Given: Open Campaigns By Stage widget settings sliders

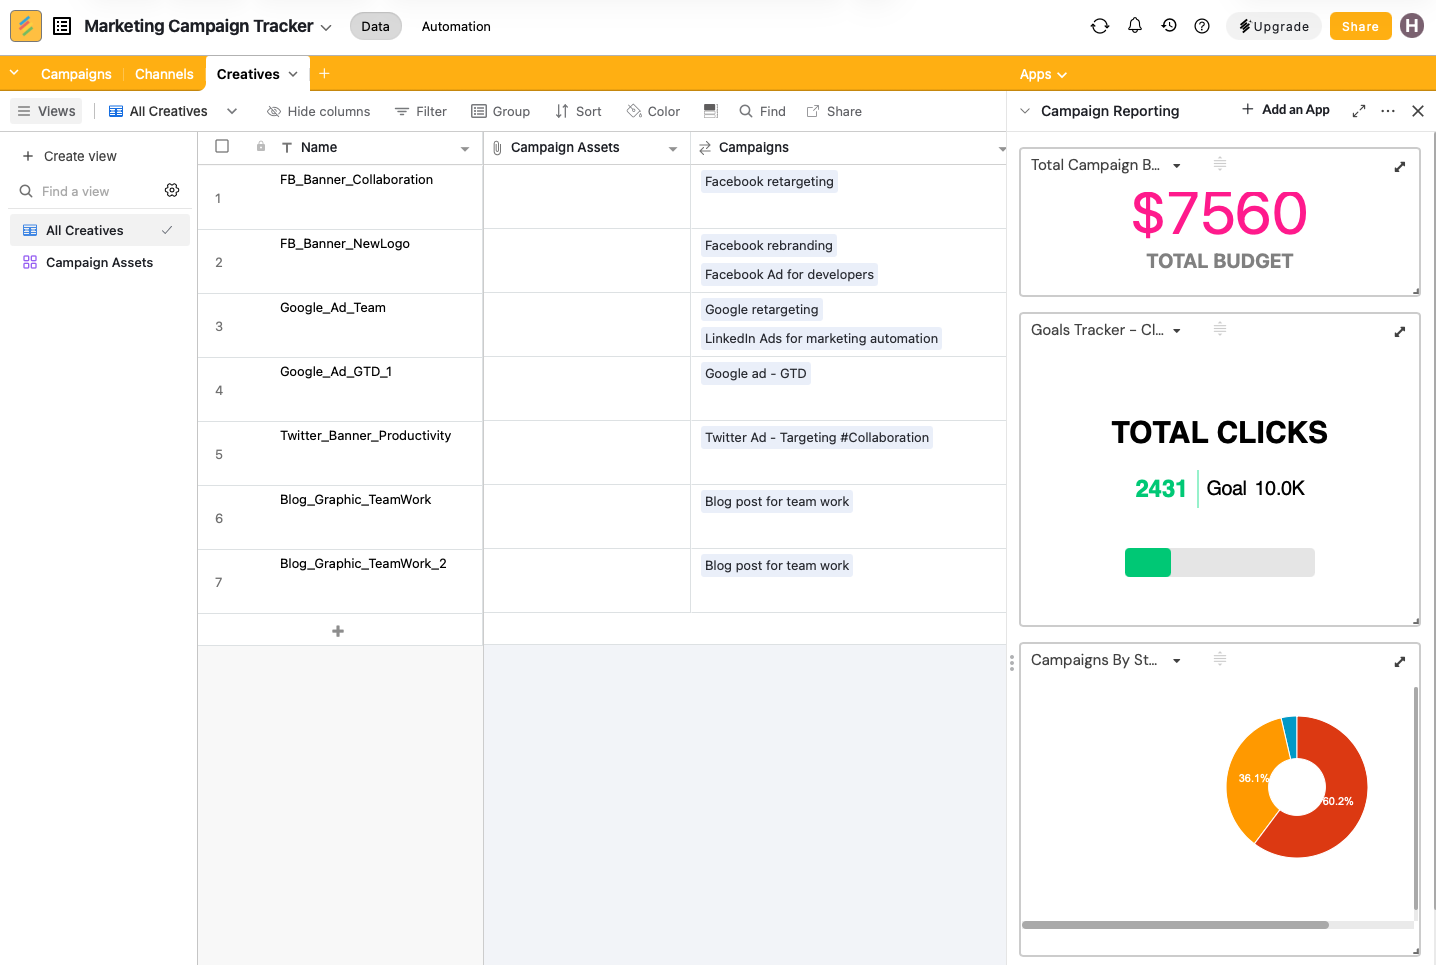Looking at the screenshot, I should point(1219,659).
